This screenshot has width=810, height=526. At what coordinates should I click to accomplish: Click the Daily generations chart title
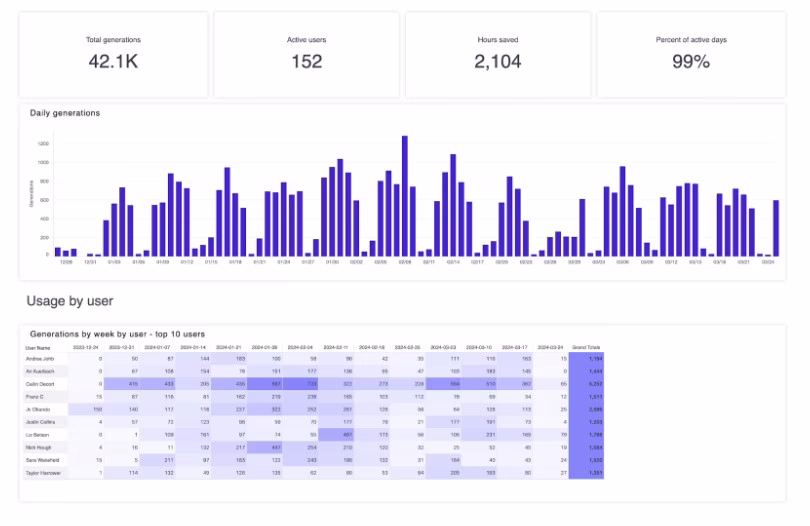pyautogui.click(x=65, y=113)
